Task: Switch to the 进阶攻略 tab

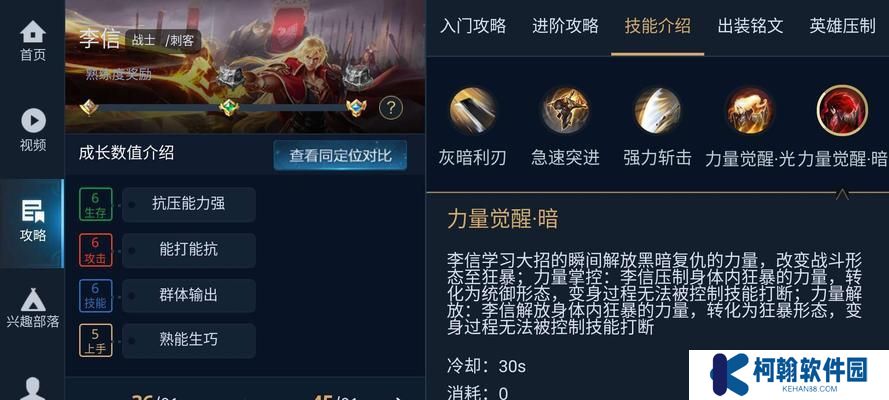Action: click(x=565, y=26)
